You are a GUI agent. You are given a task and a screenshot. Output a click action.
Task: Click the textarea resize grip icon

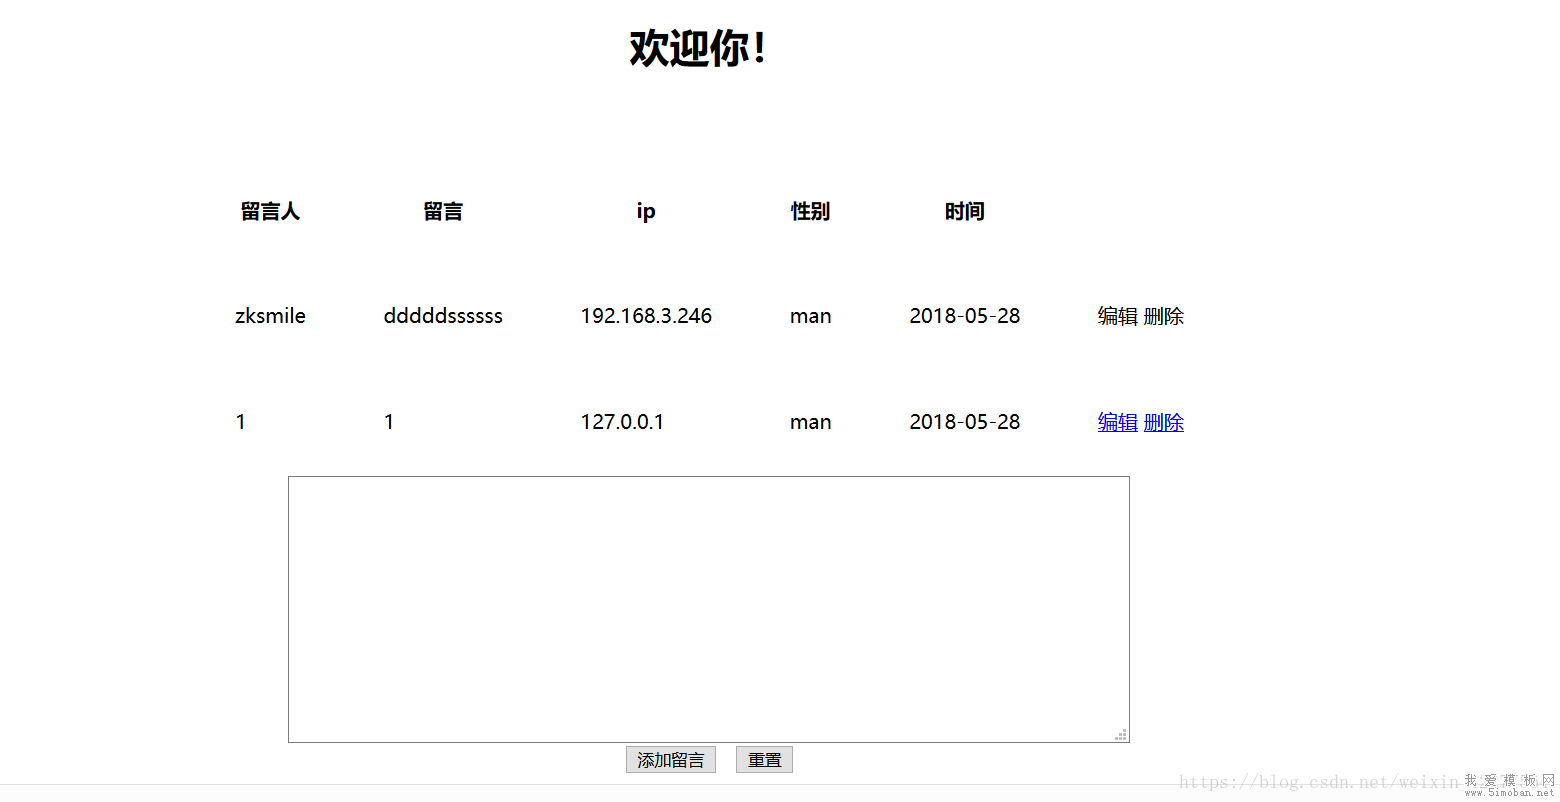1121,734
